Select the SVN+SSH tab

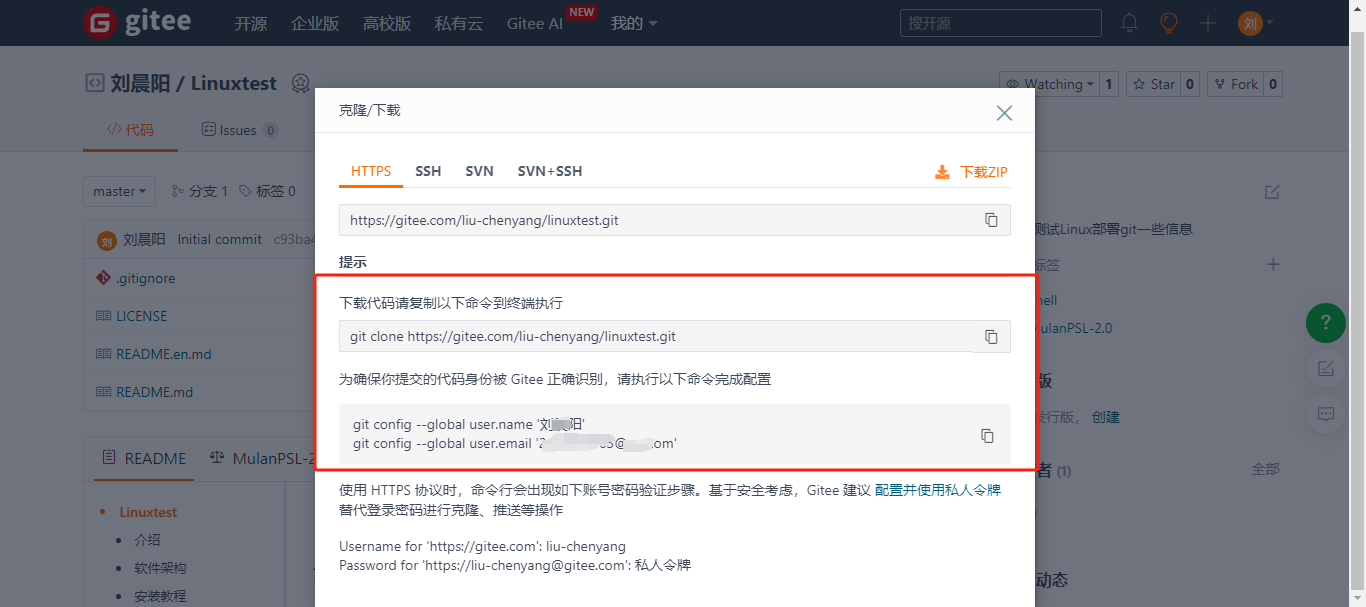[549, 171]
